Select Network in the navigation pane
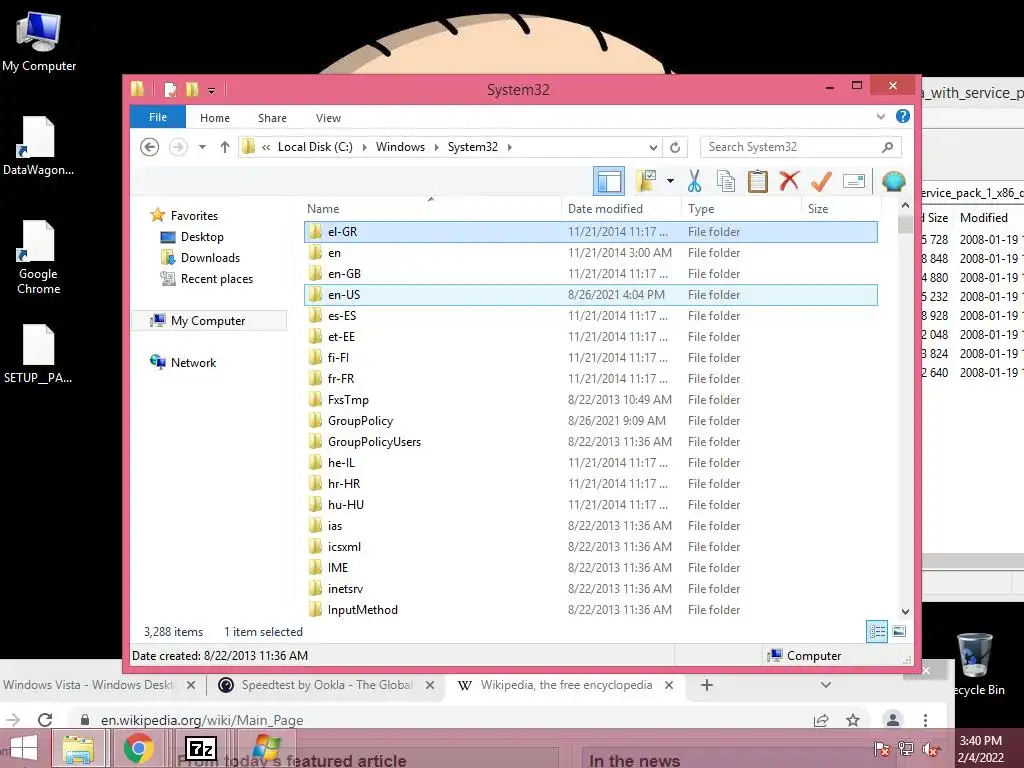Viewport: 1024px width, 768px height. [193, 362]
